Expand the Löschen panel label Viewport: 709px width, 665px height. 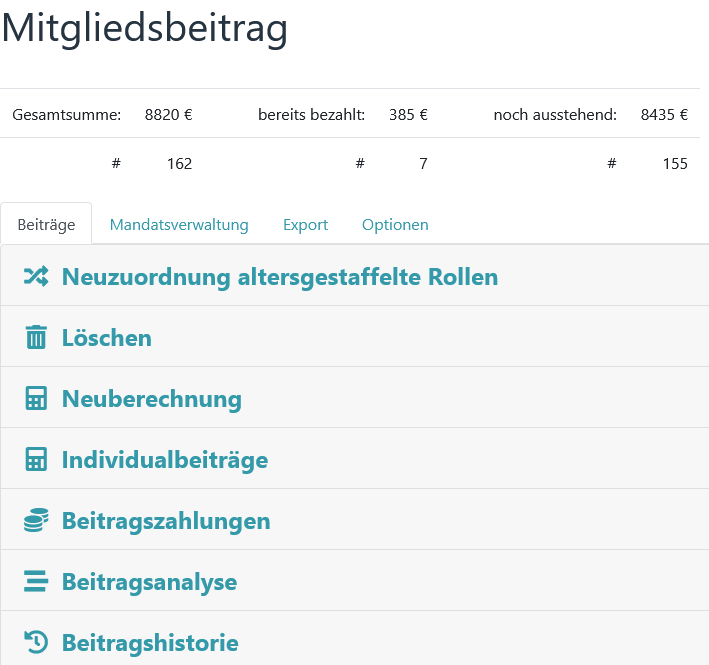(x=107, y=338)
